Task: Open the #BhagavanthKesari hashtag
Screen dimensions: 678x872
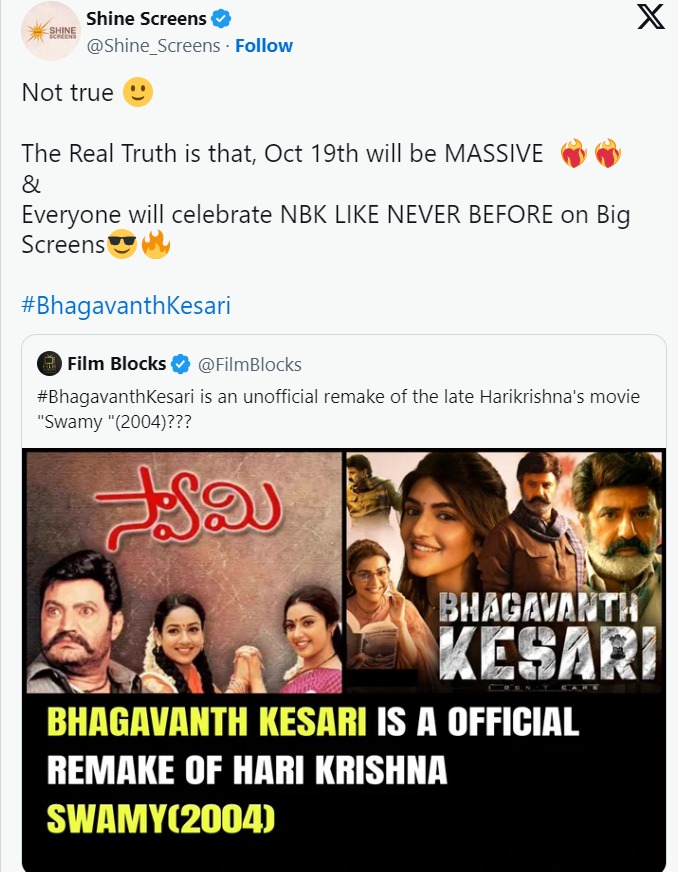Action: [126, 305]
